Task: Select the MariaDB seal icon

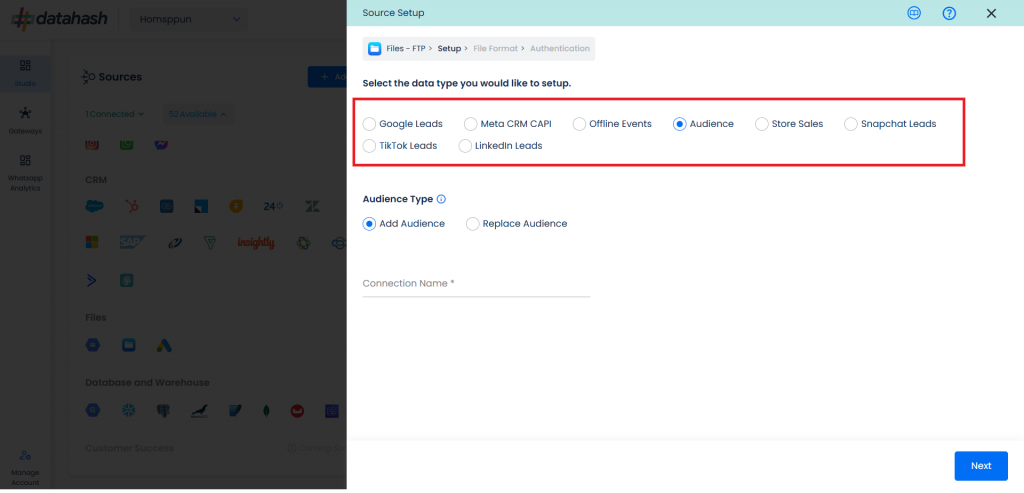Action: 199,411
